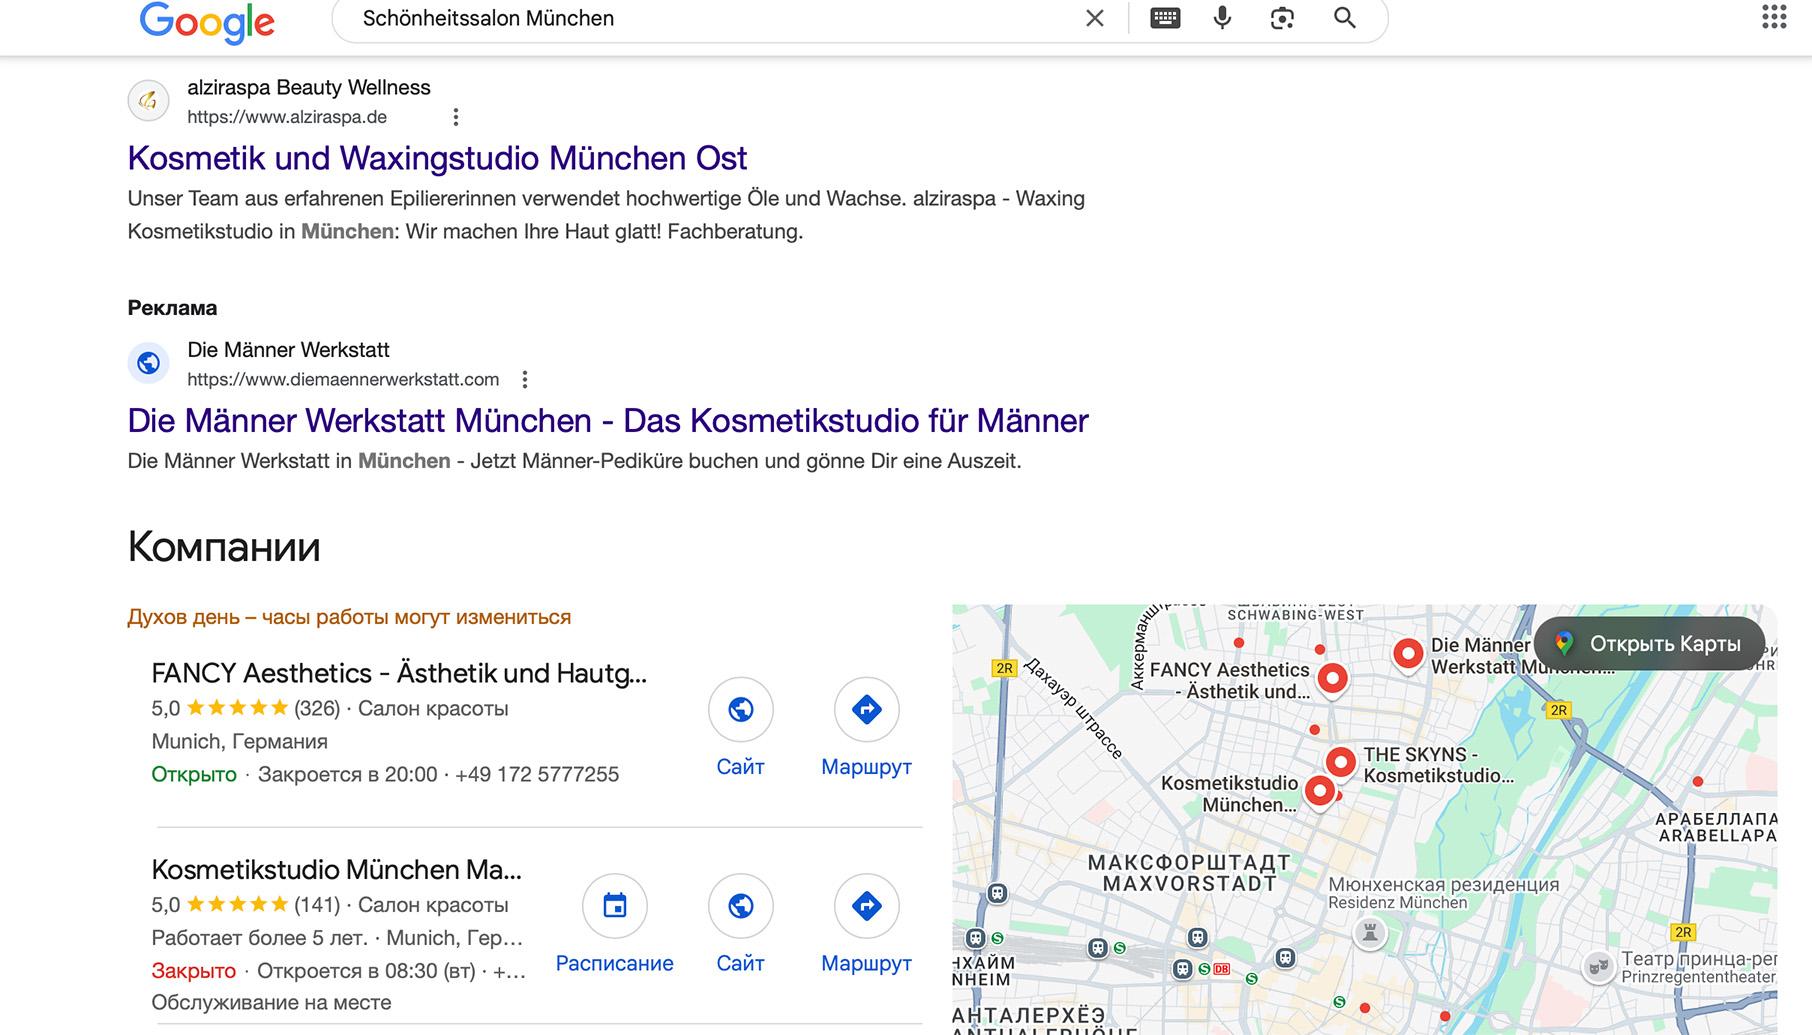1812x1035 pixels.
Task: Open the on-screen keyboard input tool
Action: click(1165, 18)
